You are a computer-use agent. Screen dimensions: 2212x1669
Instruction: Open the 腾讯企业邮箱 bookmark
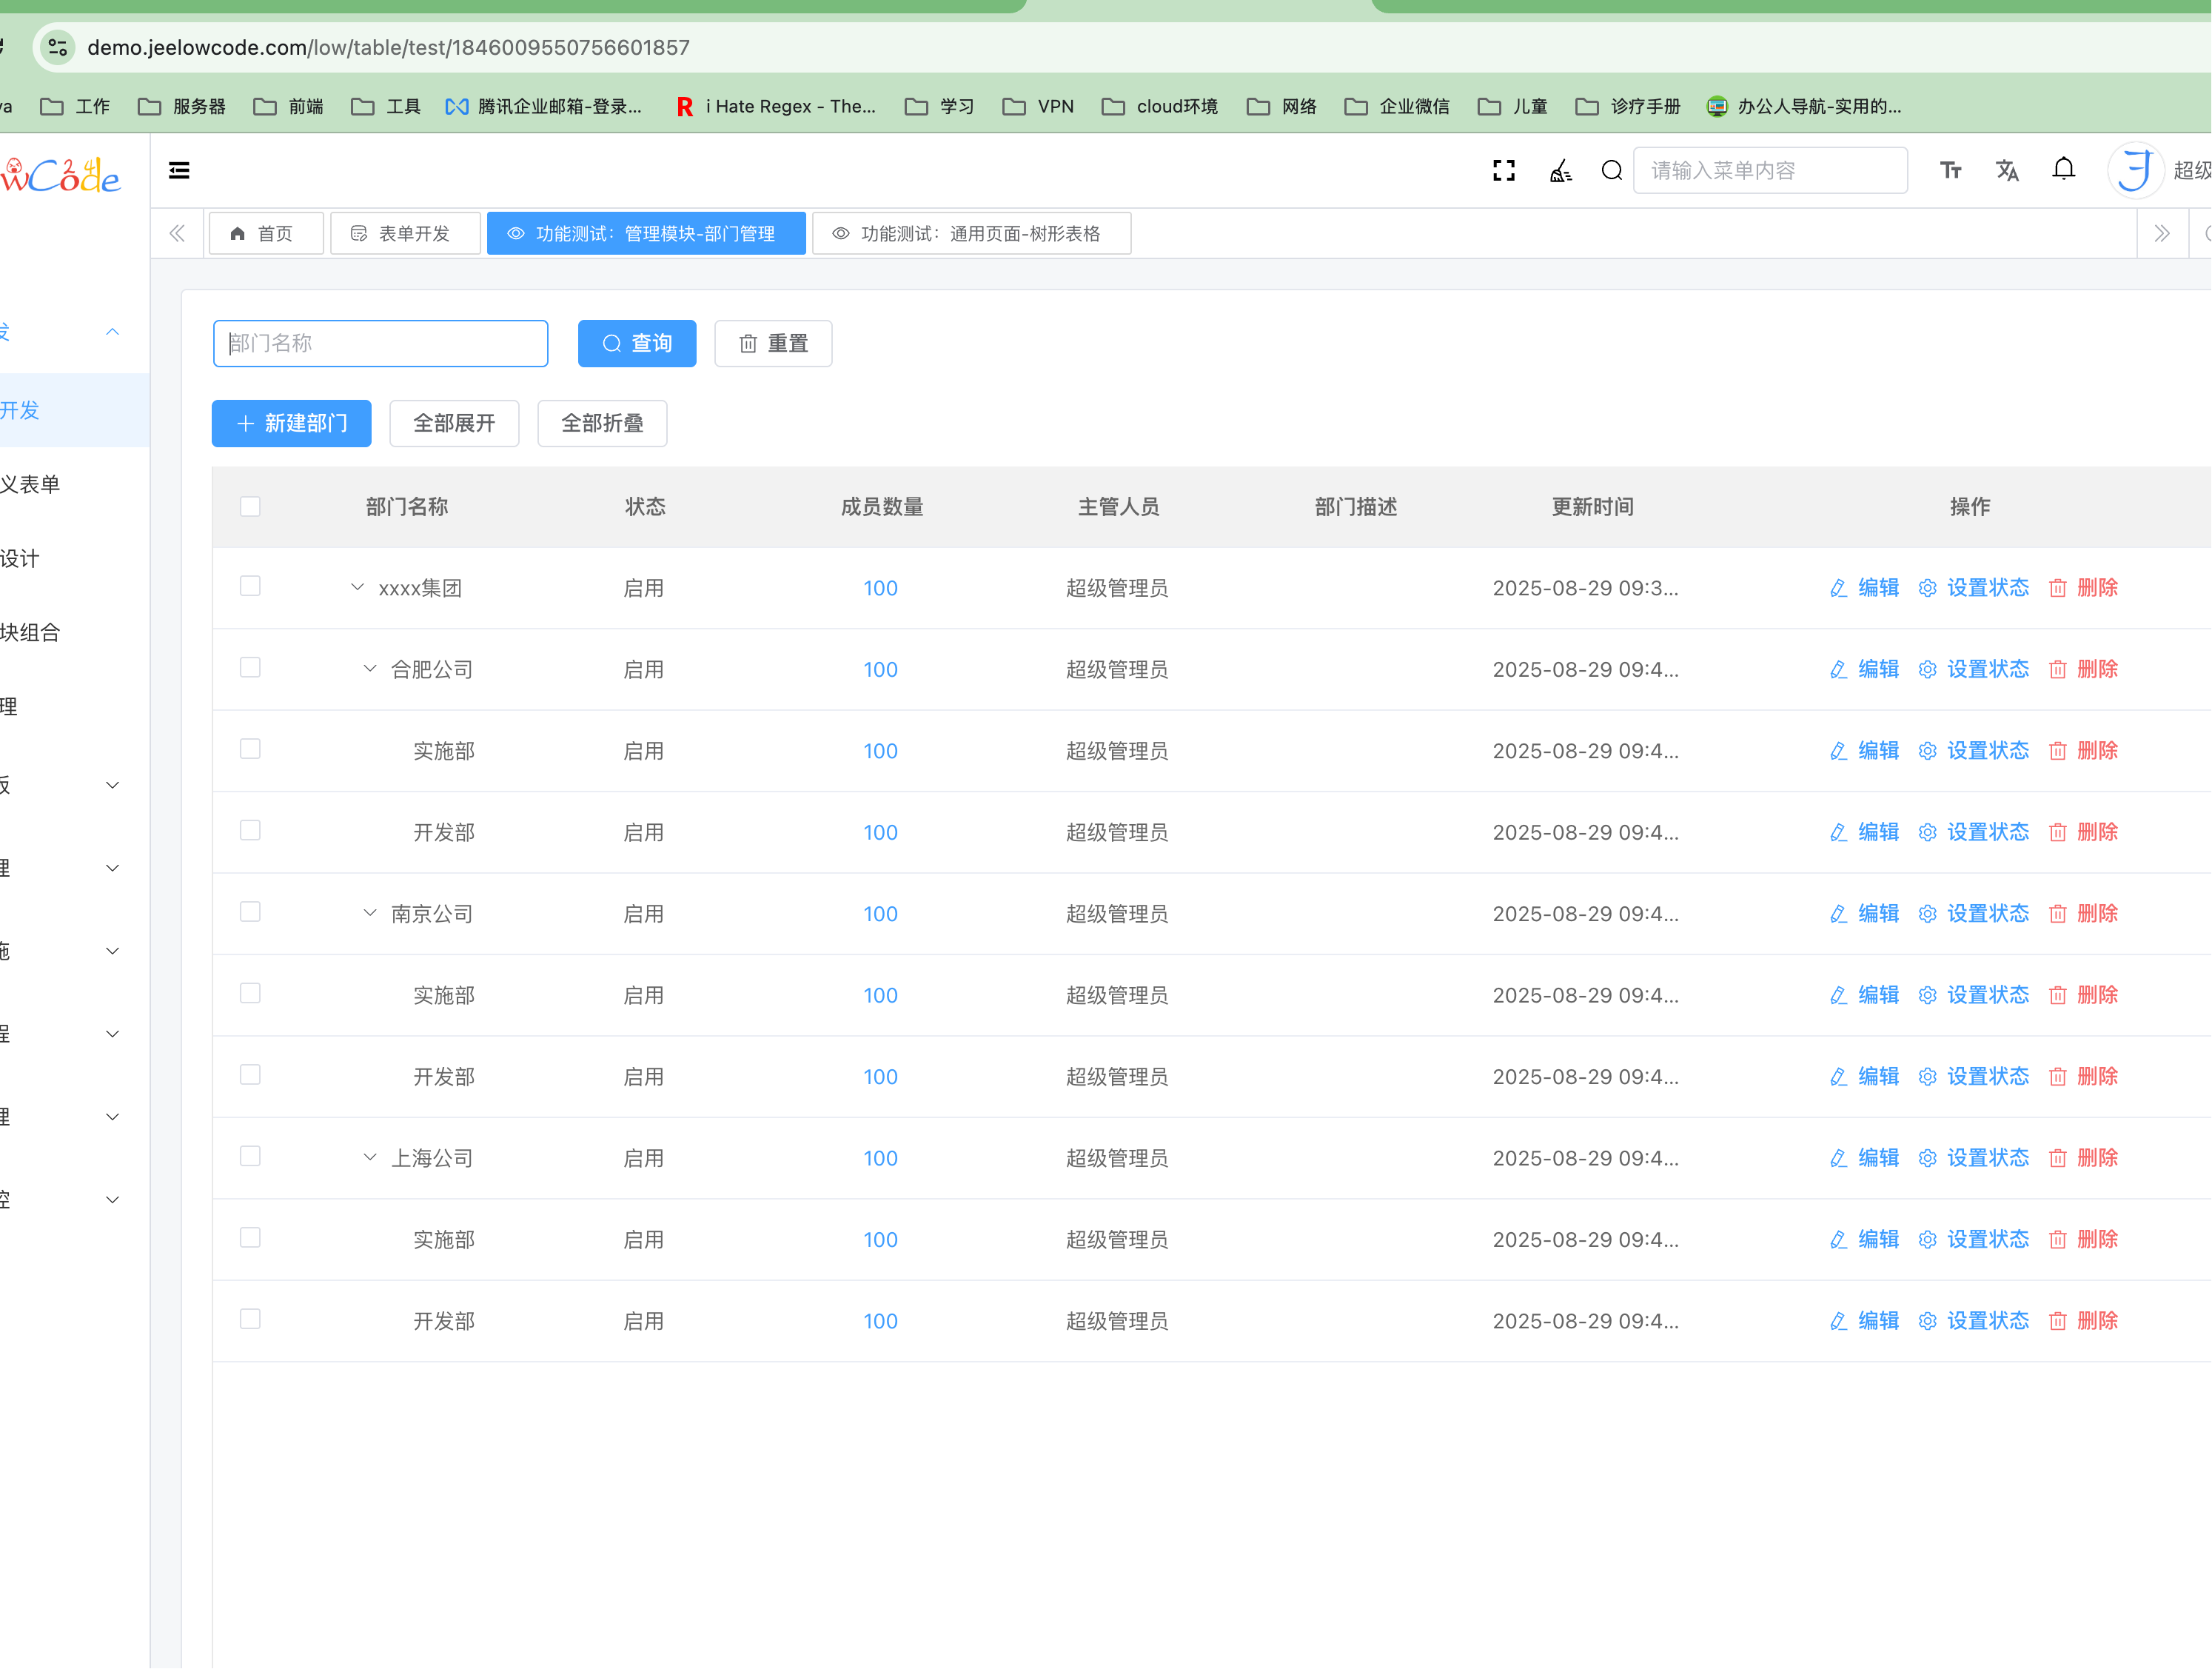pos(544,106)
